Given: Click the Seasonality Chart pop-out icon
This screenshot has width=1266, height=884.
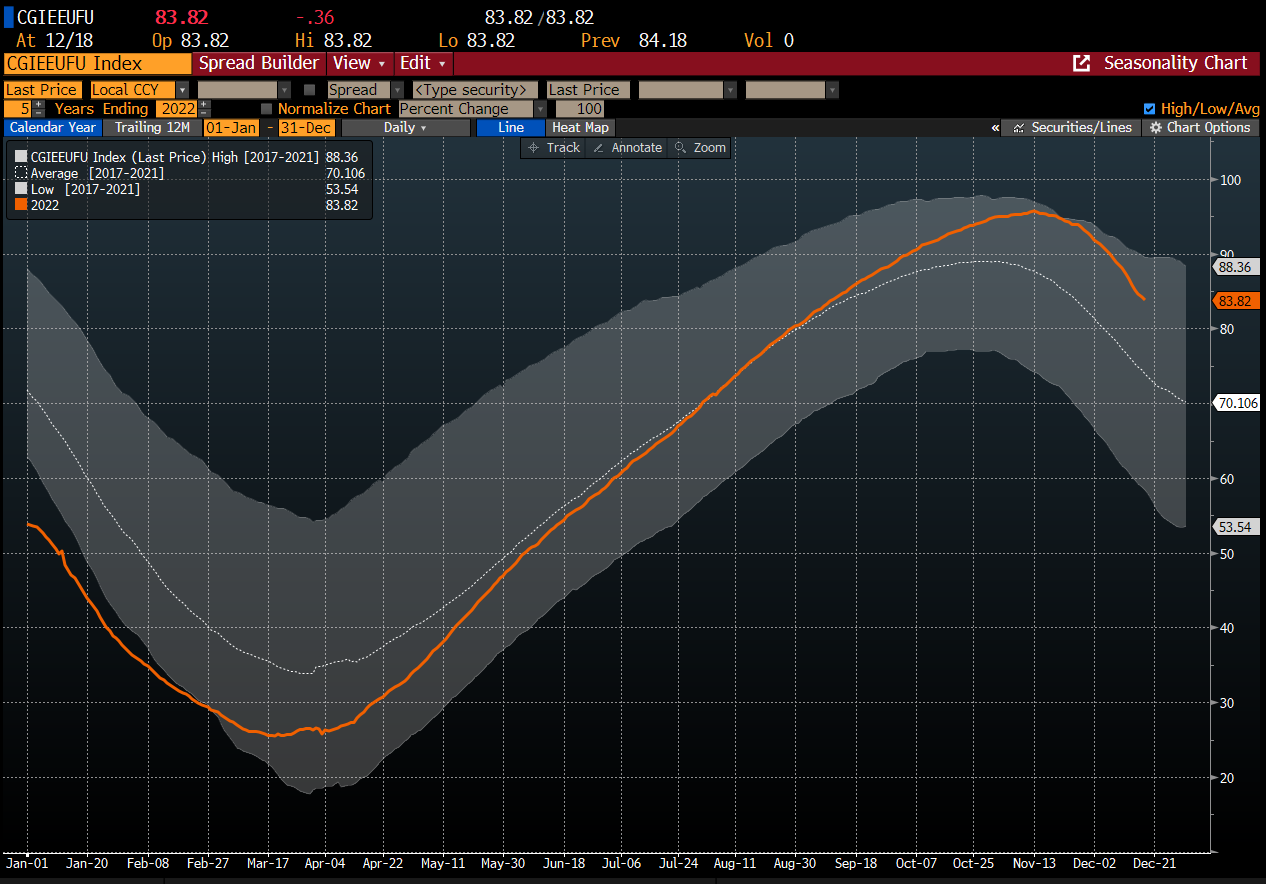Looking at the screenshot, I should pos(1082,63).
